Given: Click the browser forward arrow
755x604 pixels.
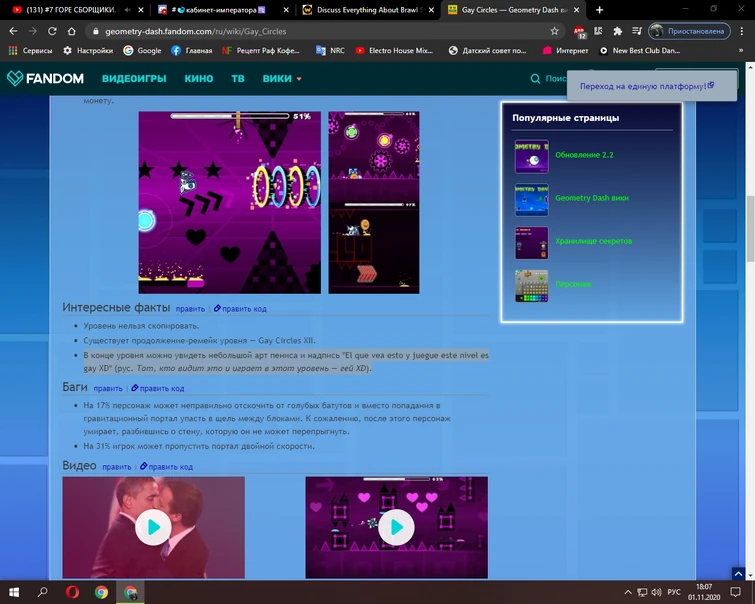Looking at the screenshot, I should tap(33, 31).
